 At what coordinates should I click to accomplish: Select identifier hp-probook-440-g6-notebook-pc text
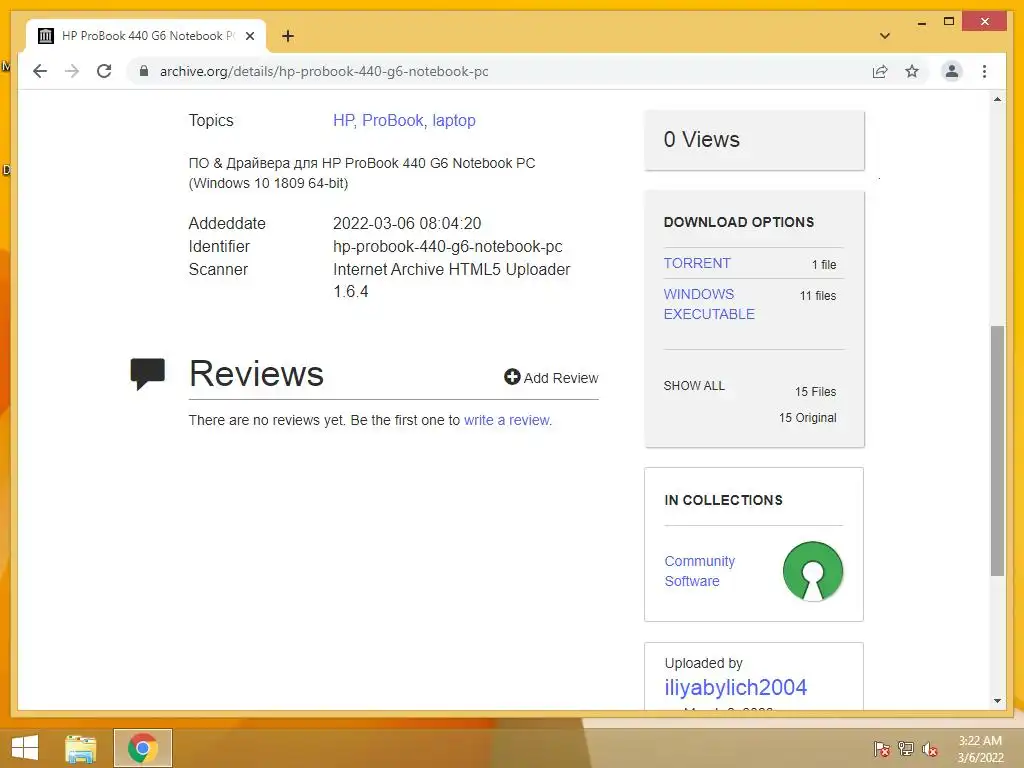point(447,246)
